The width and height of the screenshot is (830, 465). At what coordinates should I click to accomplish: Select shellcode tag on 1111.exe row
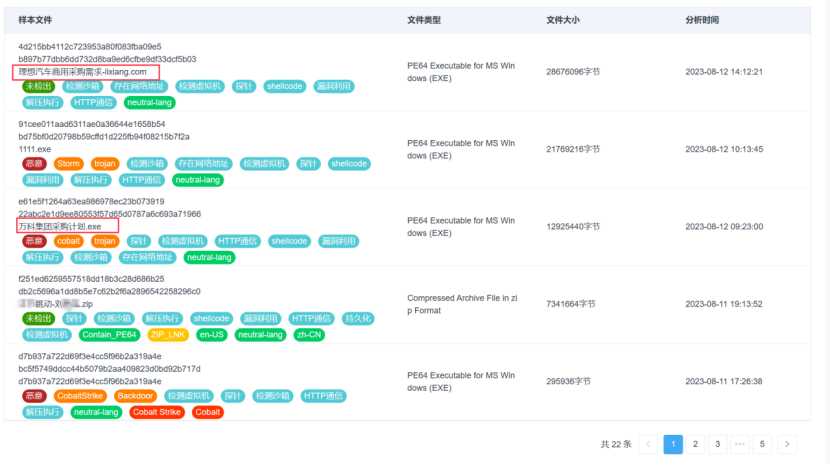pyautogui.click(x=349, y=164)
